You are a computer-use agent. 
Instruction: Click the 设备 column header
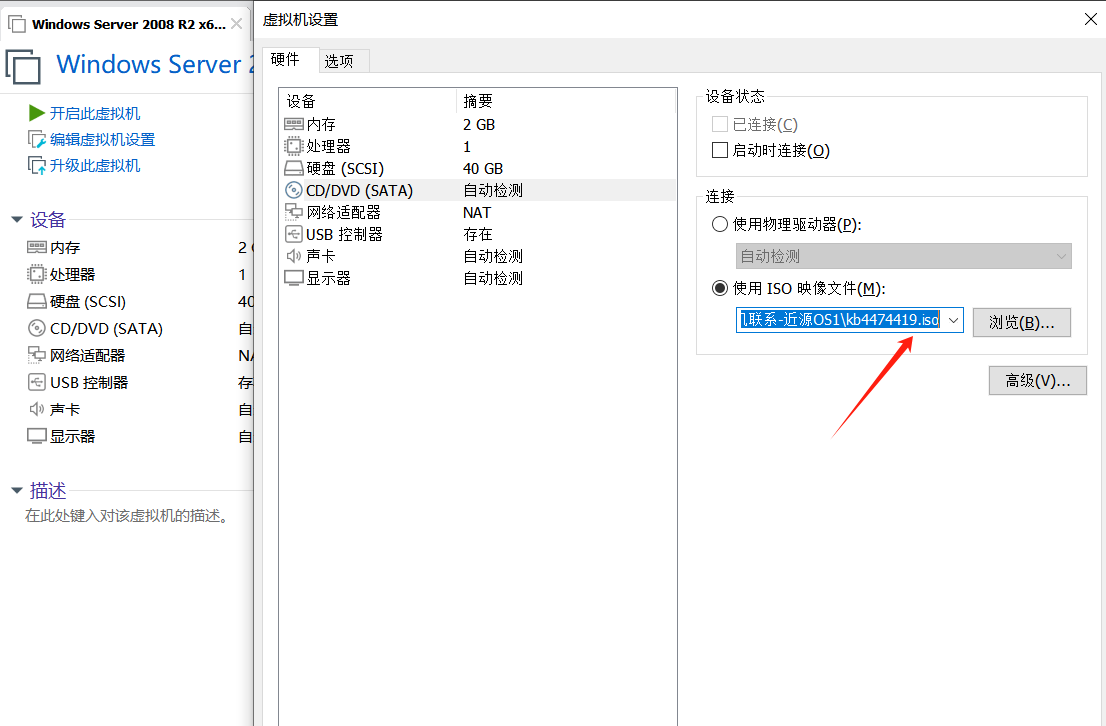click(x=368, y=101)
